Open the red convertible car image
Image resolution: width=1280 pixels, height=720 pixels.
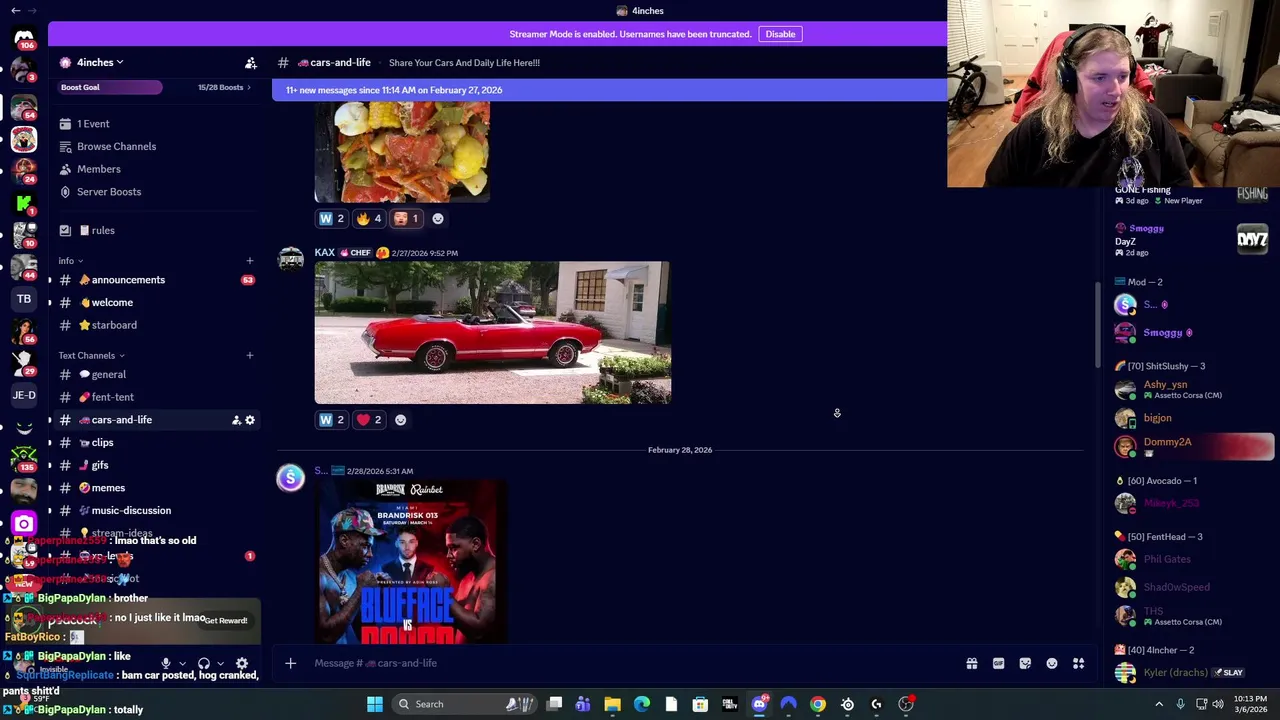point(493,333)
